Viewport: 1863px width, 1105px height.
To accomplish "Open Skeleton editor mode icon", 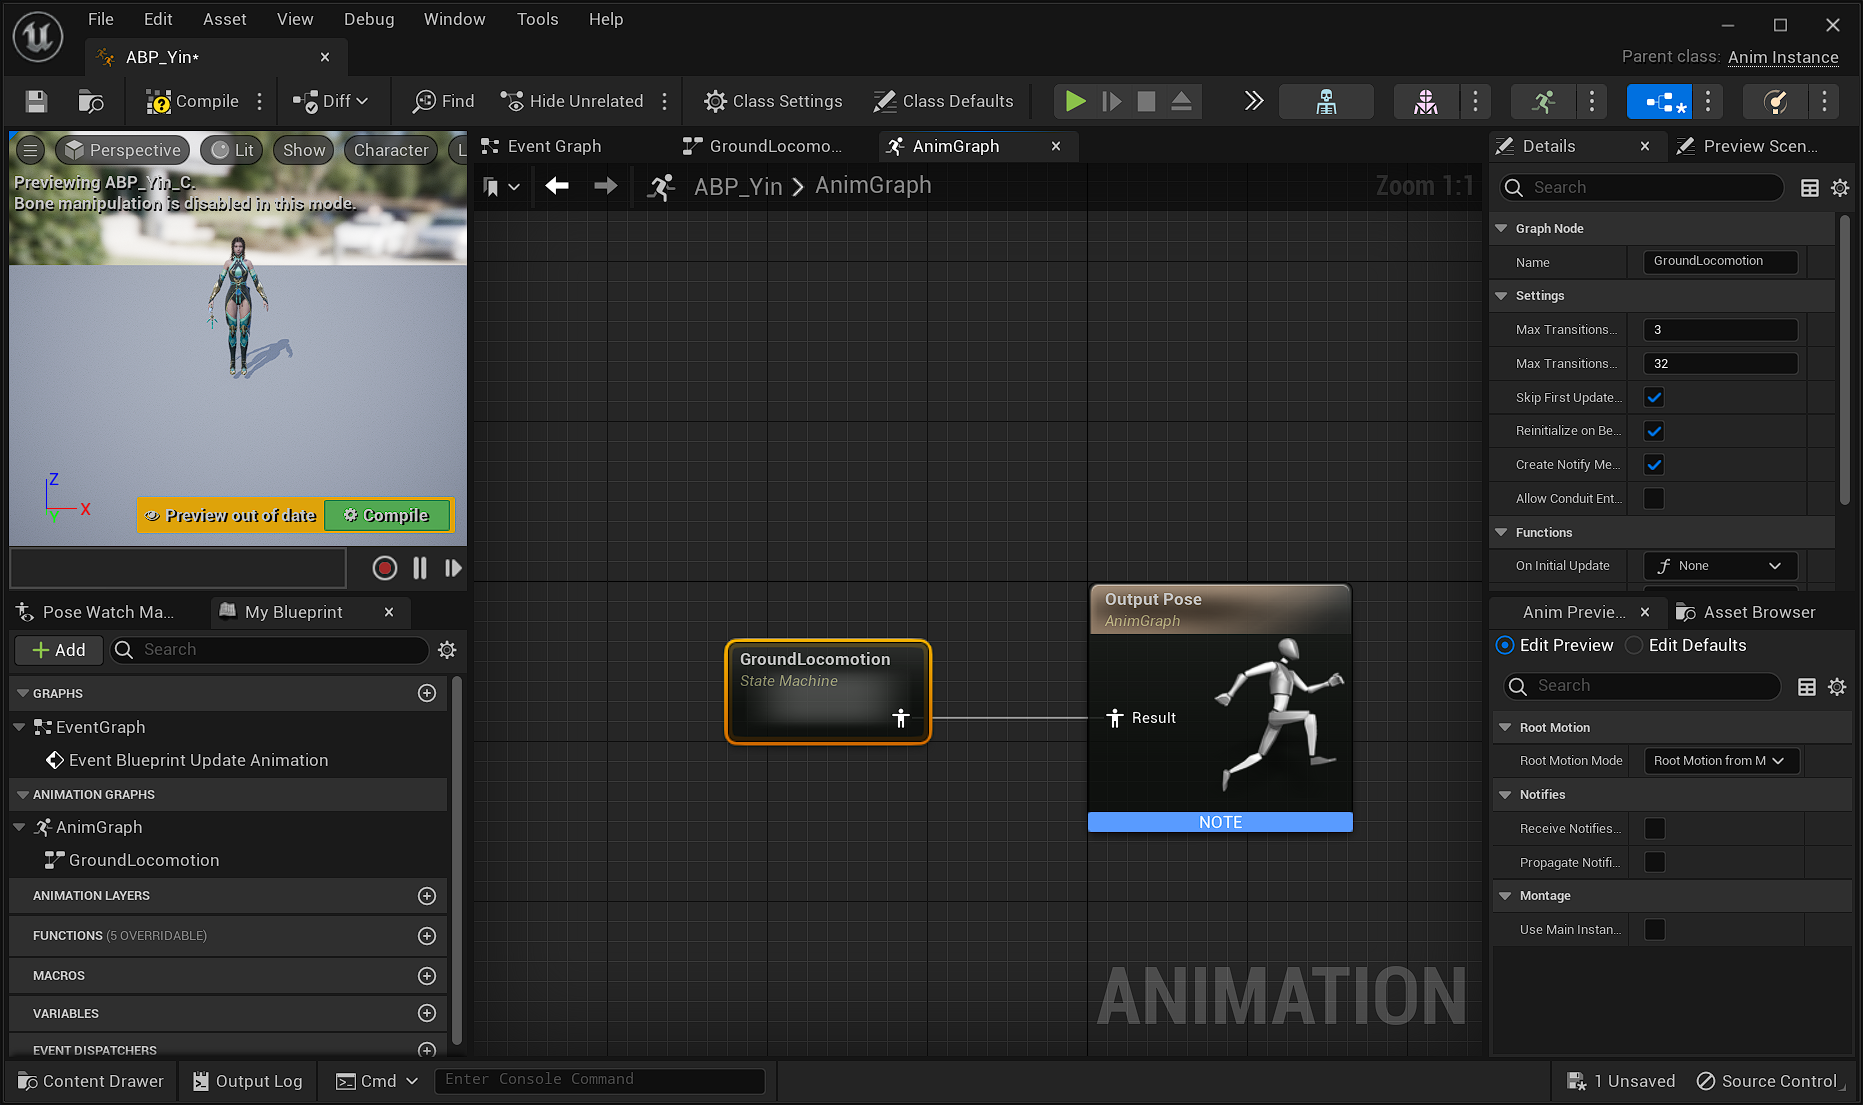I will [x=1326, y=101].
